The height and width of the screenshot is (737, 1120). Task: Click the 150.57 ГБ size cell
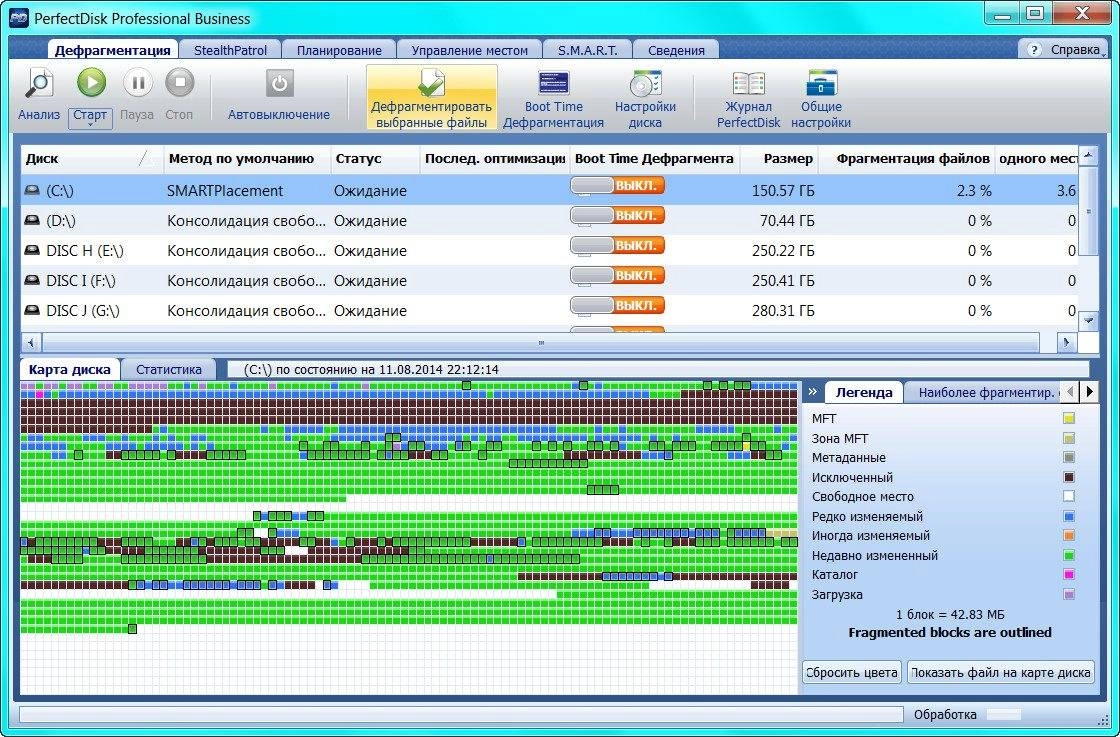point(783,191)
